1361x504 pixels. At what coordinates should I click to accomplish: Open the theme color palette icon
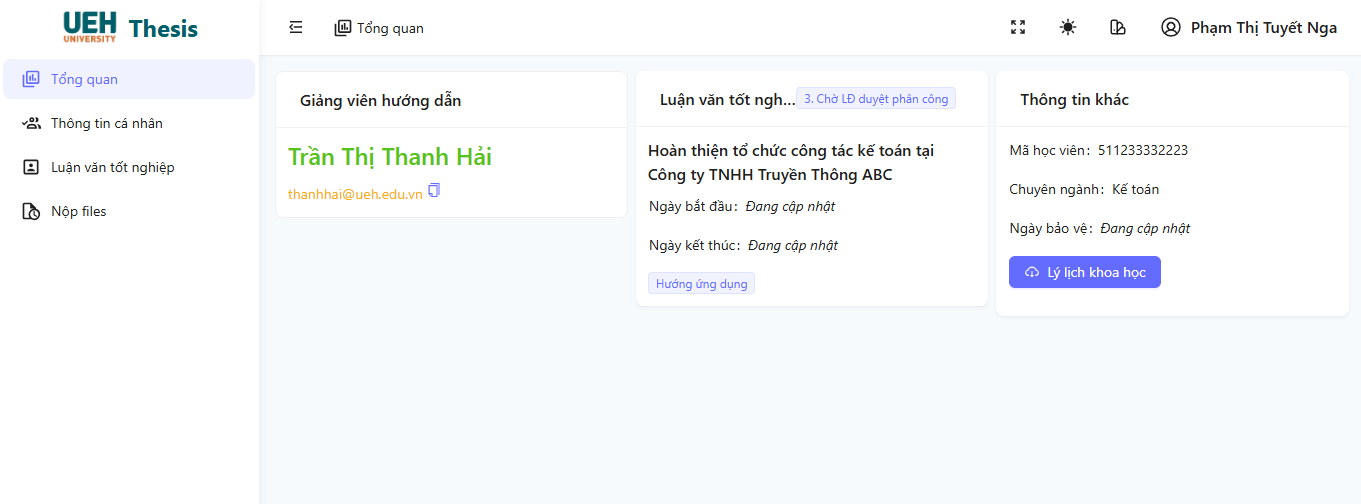pyautogui.click(x=1118, y=28)
